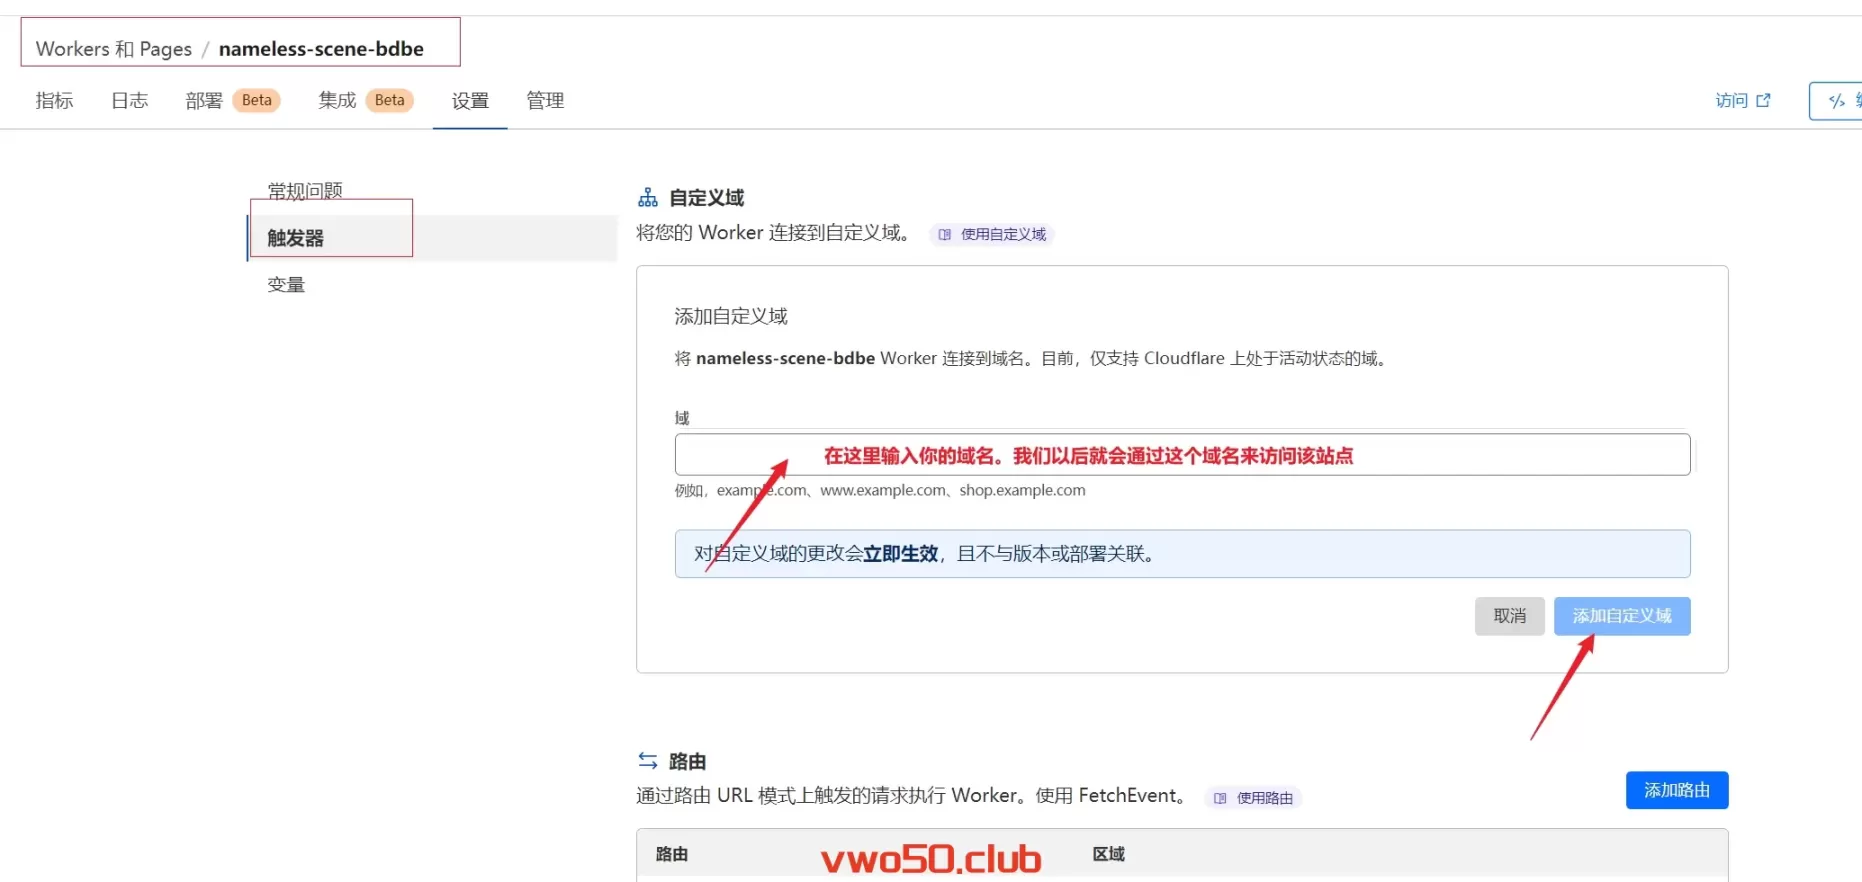Viewport: 1862px width, 882px height.
Task: Select 触发器 in the settings sidebar
Action: [296, 238]
